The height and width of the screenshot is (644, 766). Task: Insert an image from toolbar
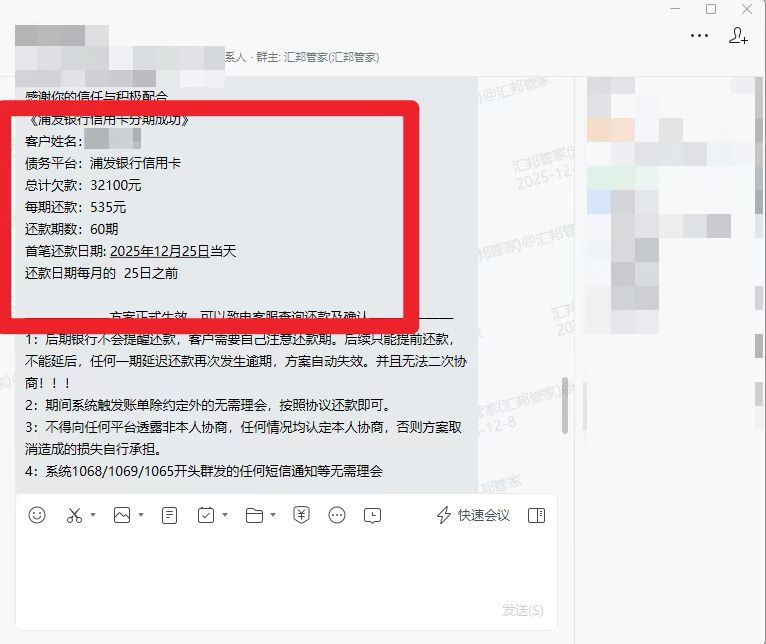pyautogui.click(x=122, y=515)
